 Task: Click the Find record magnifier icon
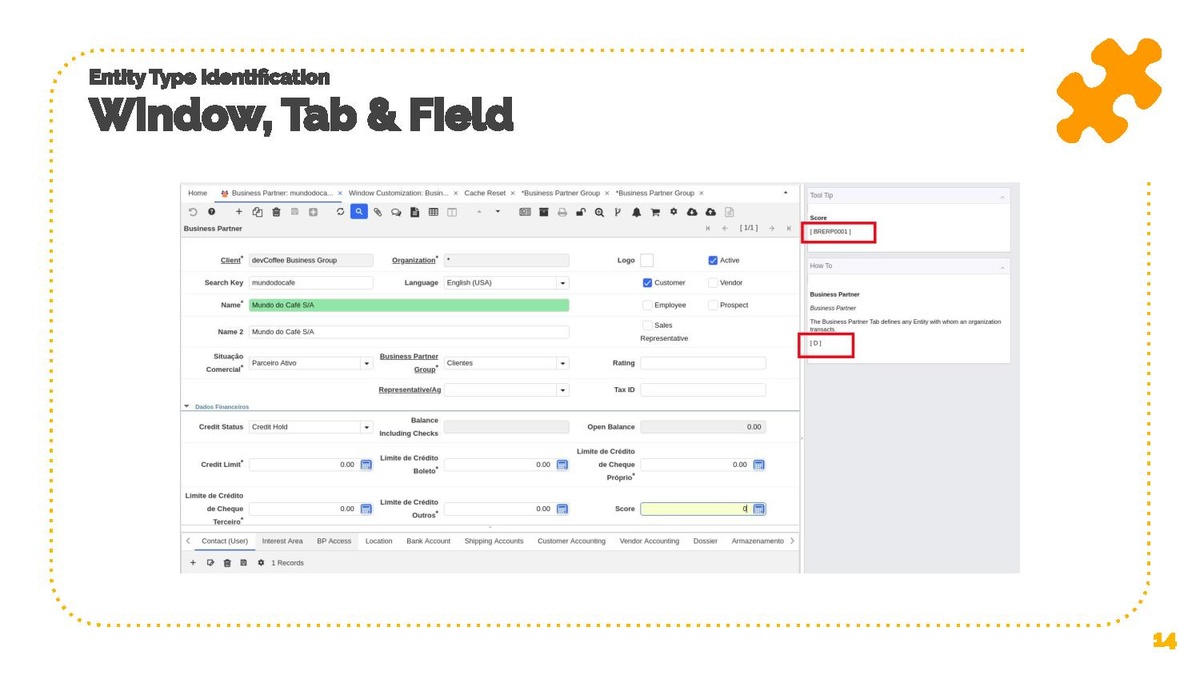(x=359, y=212)
